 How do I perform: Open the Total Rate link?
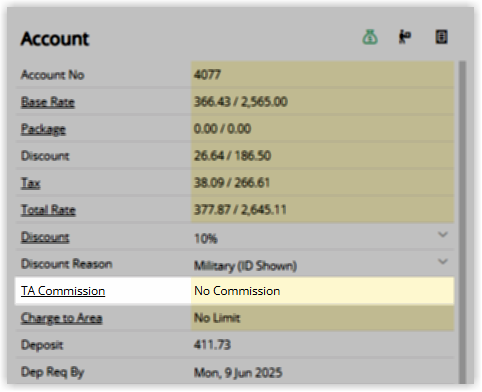[48, 210]
